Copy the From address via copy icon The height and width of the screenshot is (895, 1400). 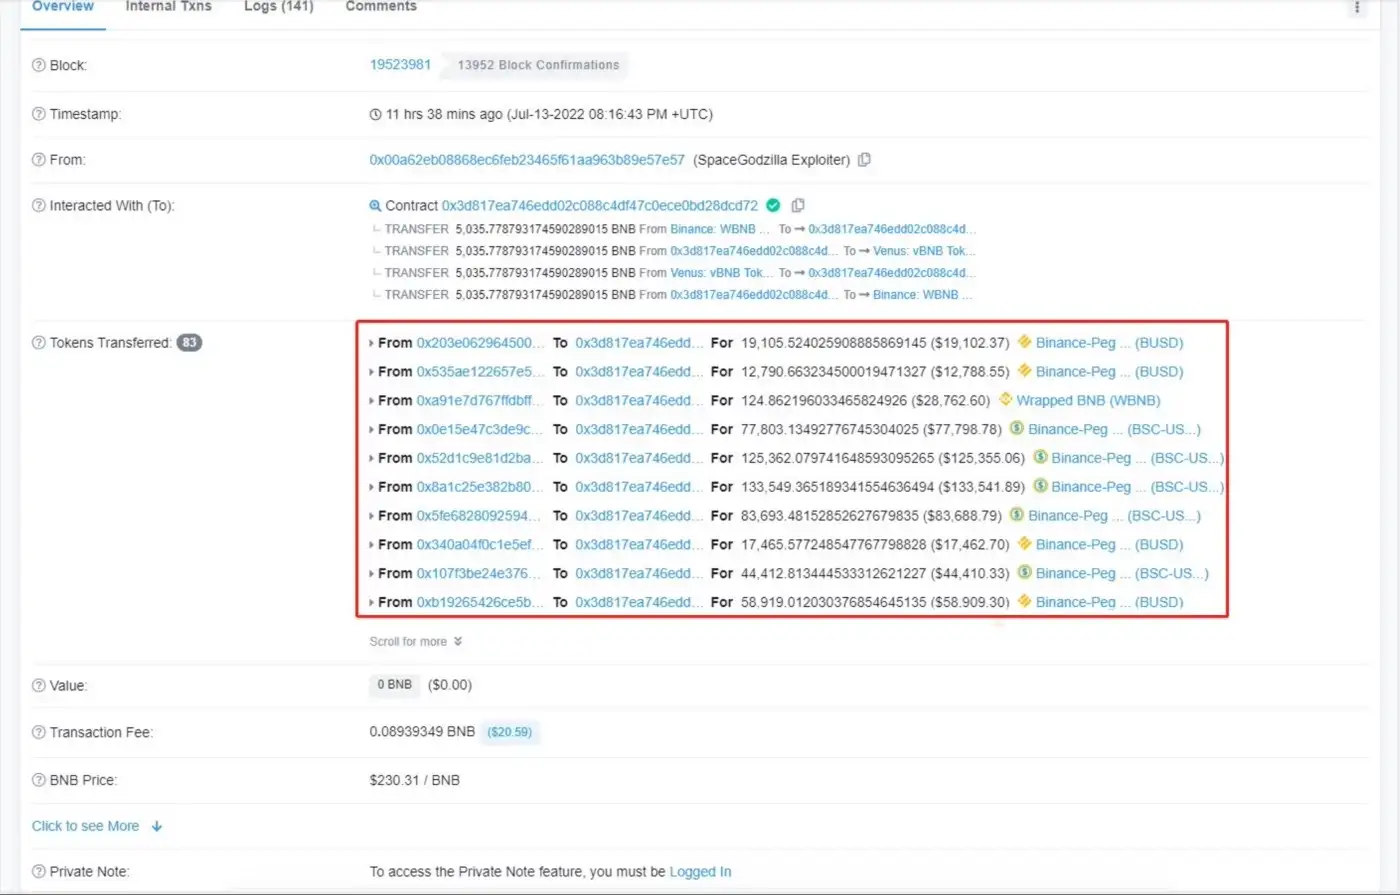click(x=865, y=160)
